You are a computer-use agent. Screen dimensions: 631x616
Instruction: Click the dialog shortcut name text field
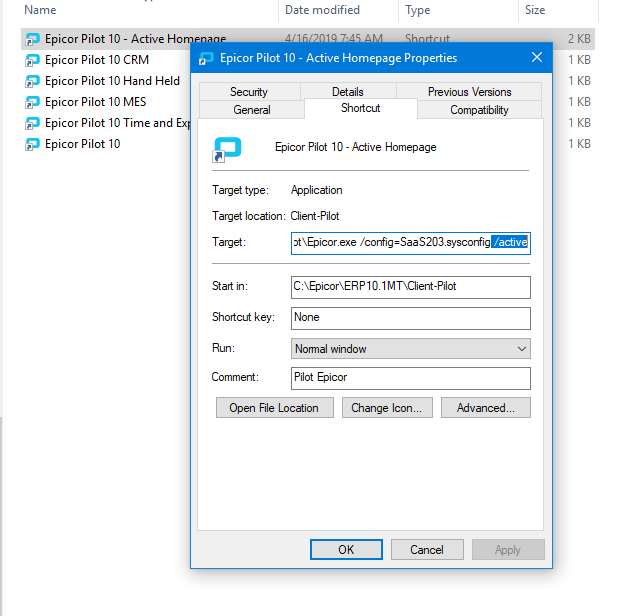355,147
